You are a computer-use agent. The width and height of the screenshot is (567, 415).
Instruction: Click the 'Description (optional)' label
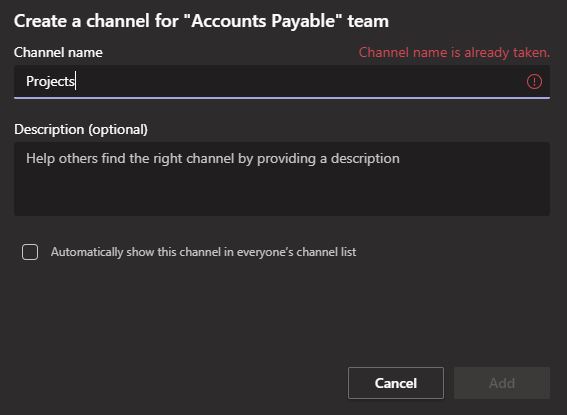point(81,129)
